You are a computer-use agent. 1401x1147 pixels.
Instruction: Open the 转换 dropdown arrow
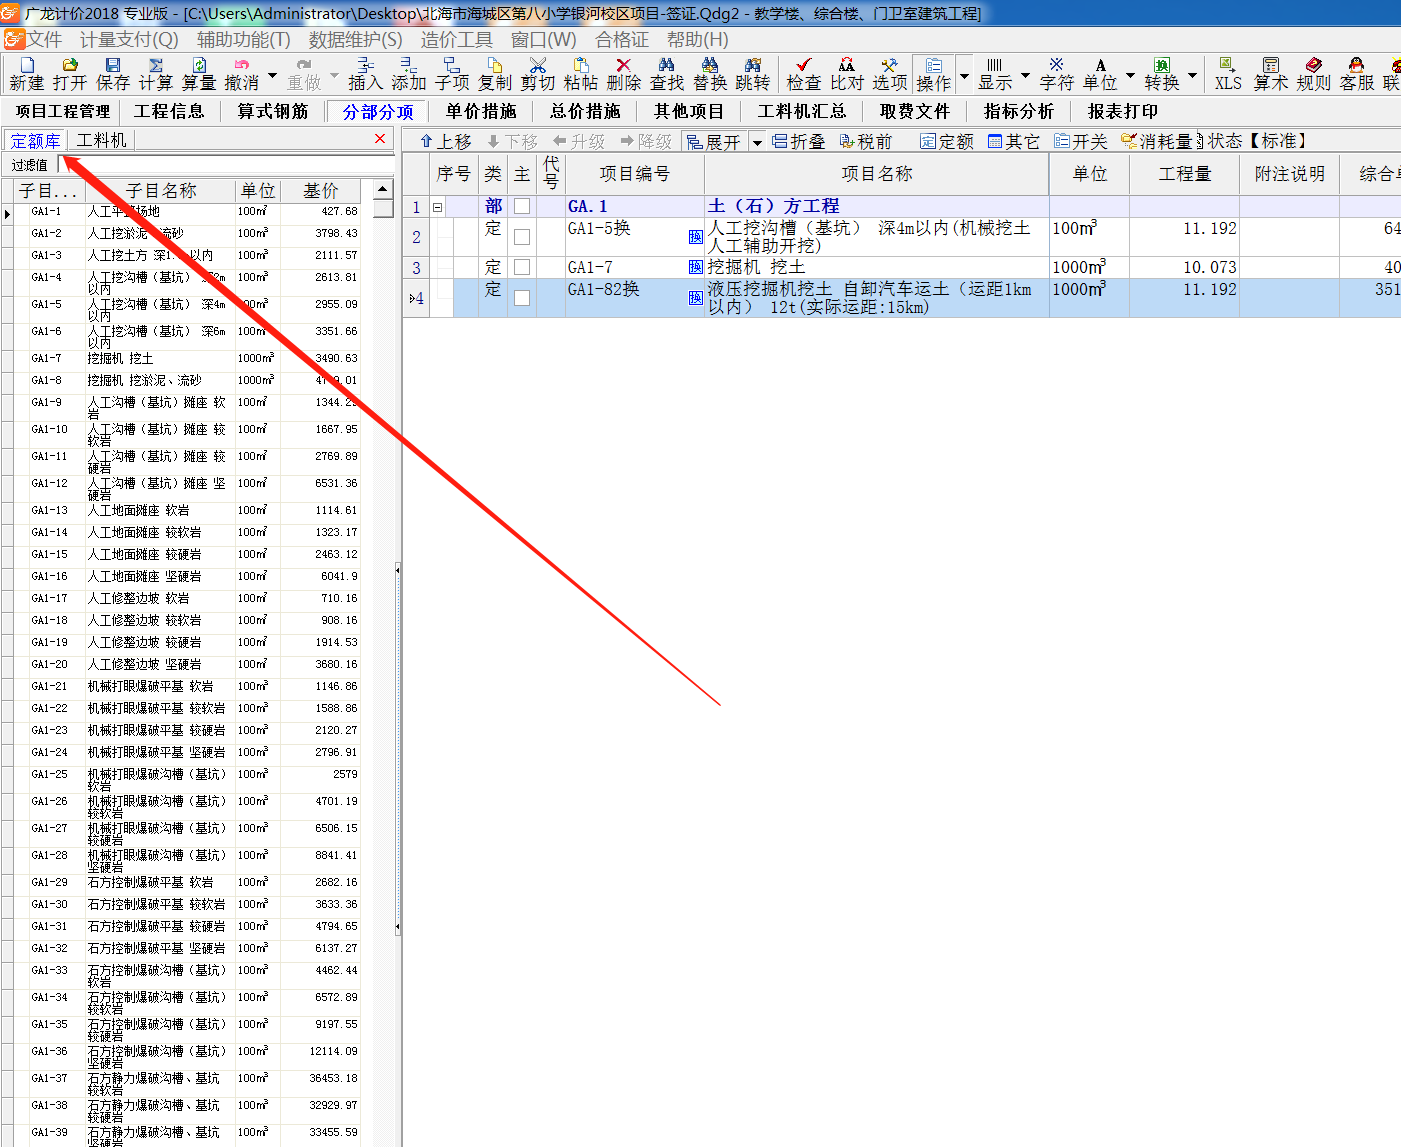(x=1192, y=75)
